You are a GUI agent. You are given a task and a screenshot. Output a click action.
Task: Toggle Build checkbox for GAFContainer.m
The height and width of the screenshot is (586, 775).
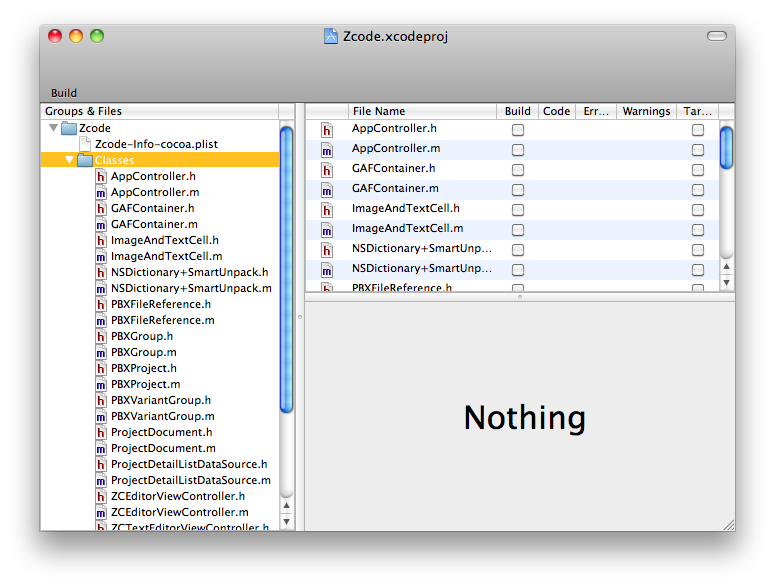pos(517,190)
